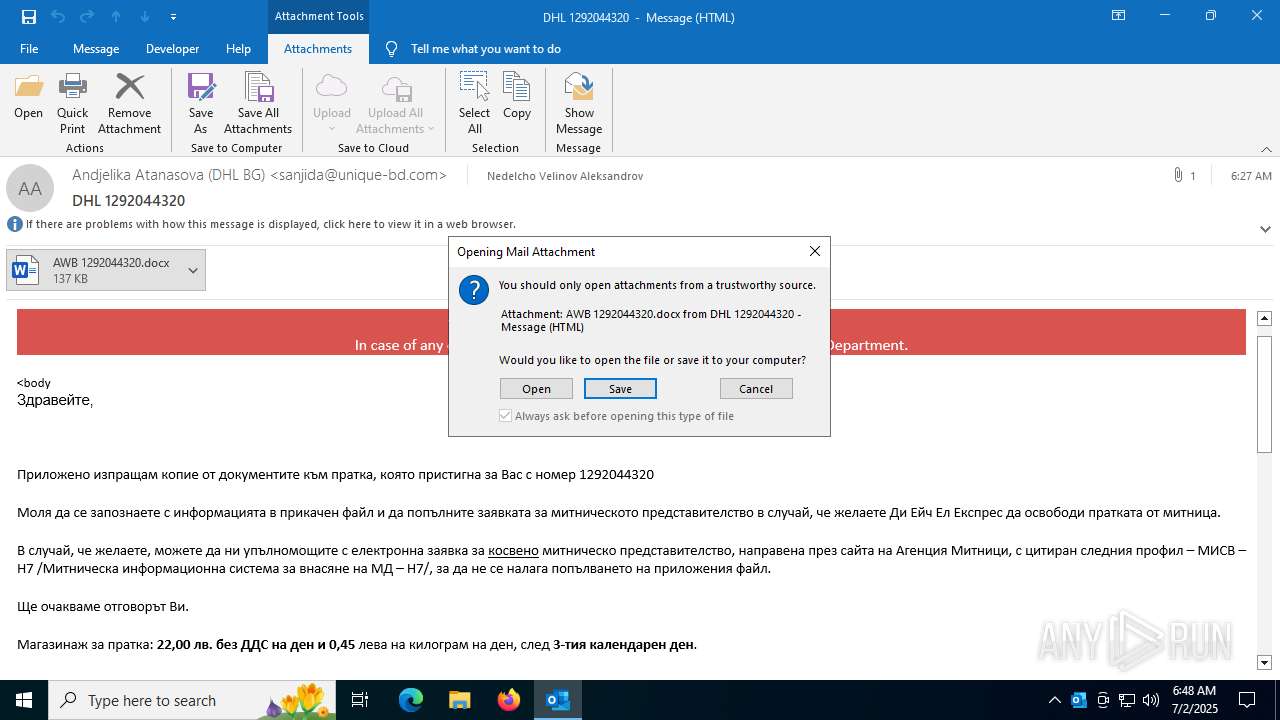The height and width of the screenshot is (720, 1280).
Task: Click the Remove Attachment icon
Action: 129,103
